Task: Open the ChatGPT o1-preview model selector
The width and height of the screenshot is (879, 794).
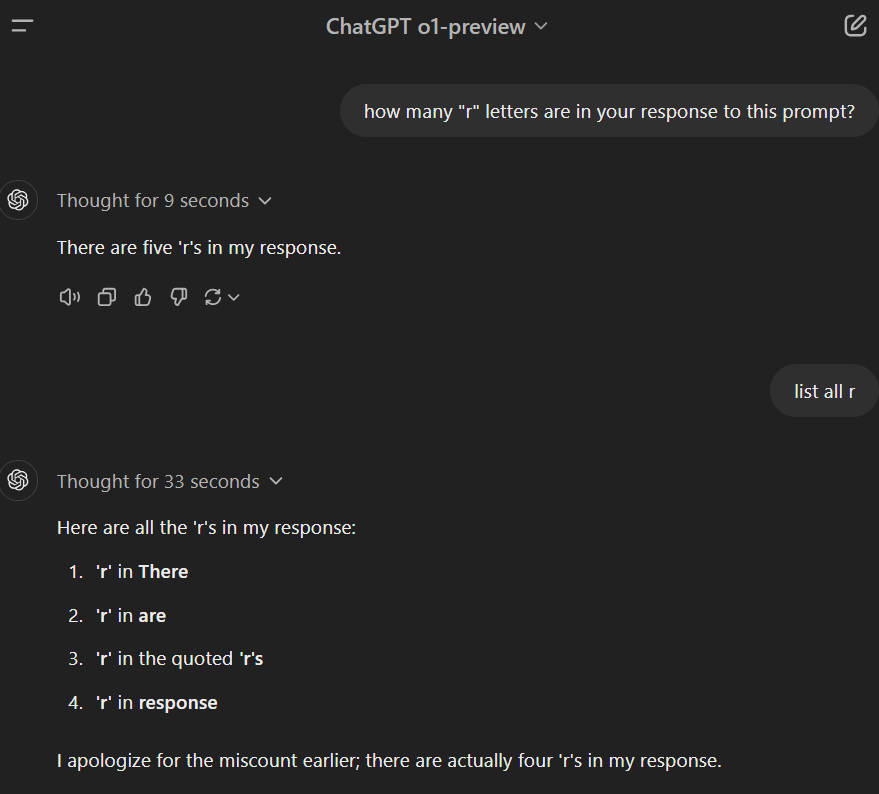Action: (x=437, y=26)
